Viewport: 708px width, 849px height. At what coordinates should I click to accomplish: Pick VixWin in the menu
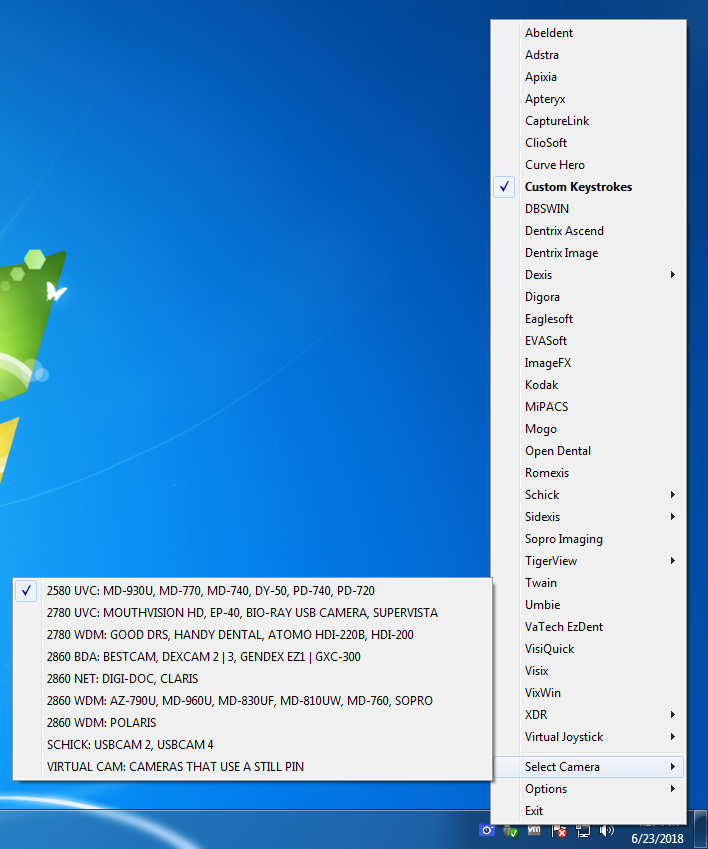click(x=588, y=693)
